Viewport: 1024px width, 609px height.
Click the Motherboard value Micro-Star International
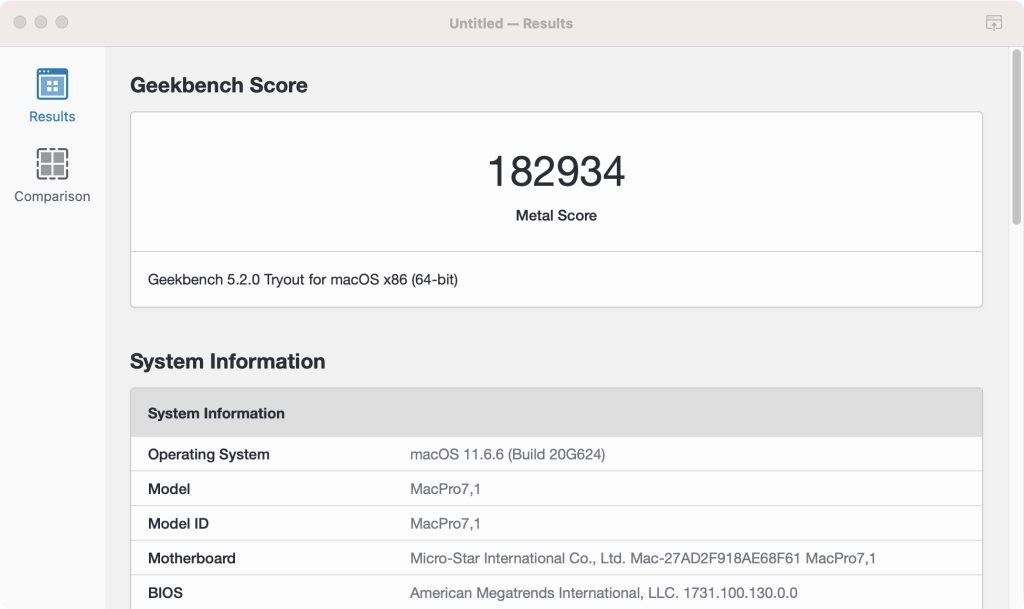(643, 558)
